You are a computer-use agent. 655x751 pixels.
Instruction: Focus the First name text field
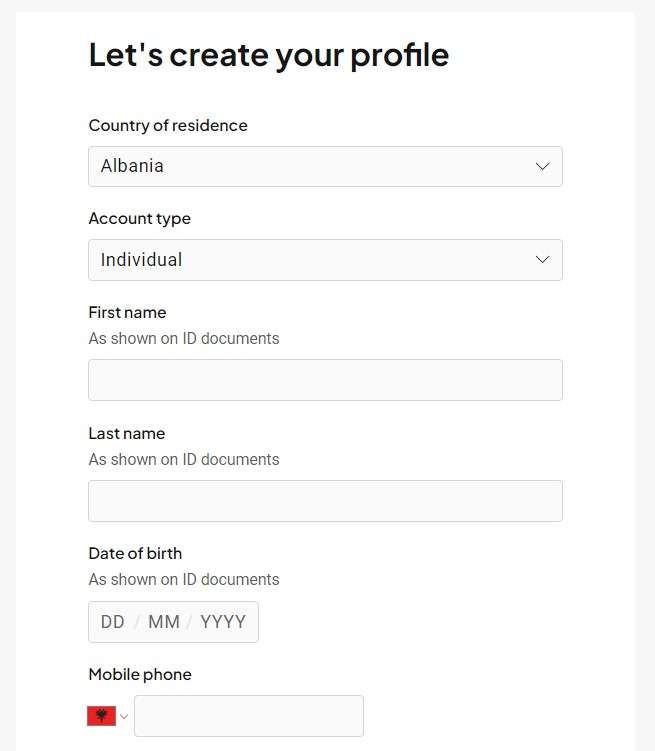tap(325, 380)
